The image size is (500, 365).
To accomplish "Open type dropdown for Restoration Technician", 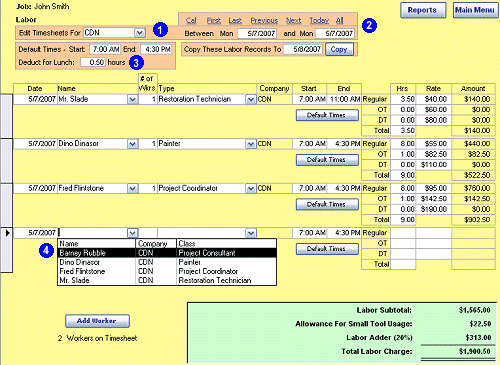I will pos(251,99).
